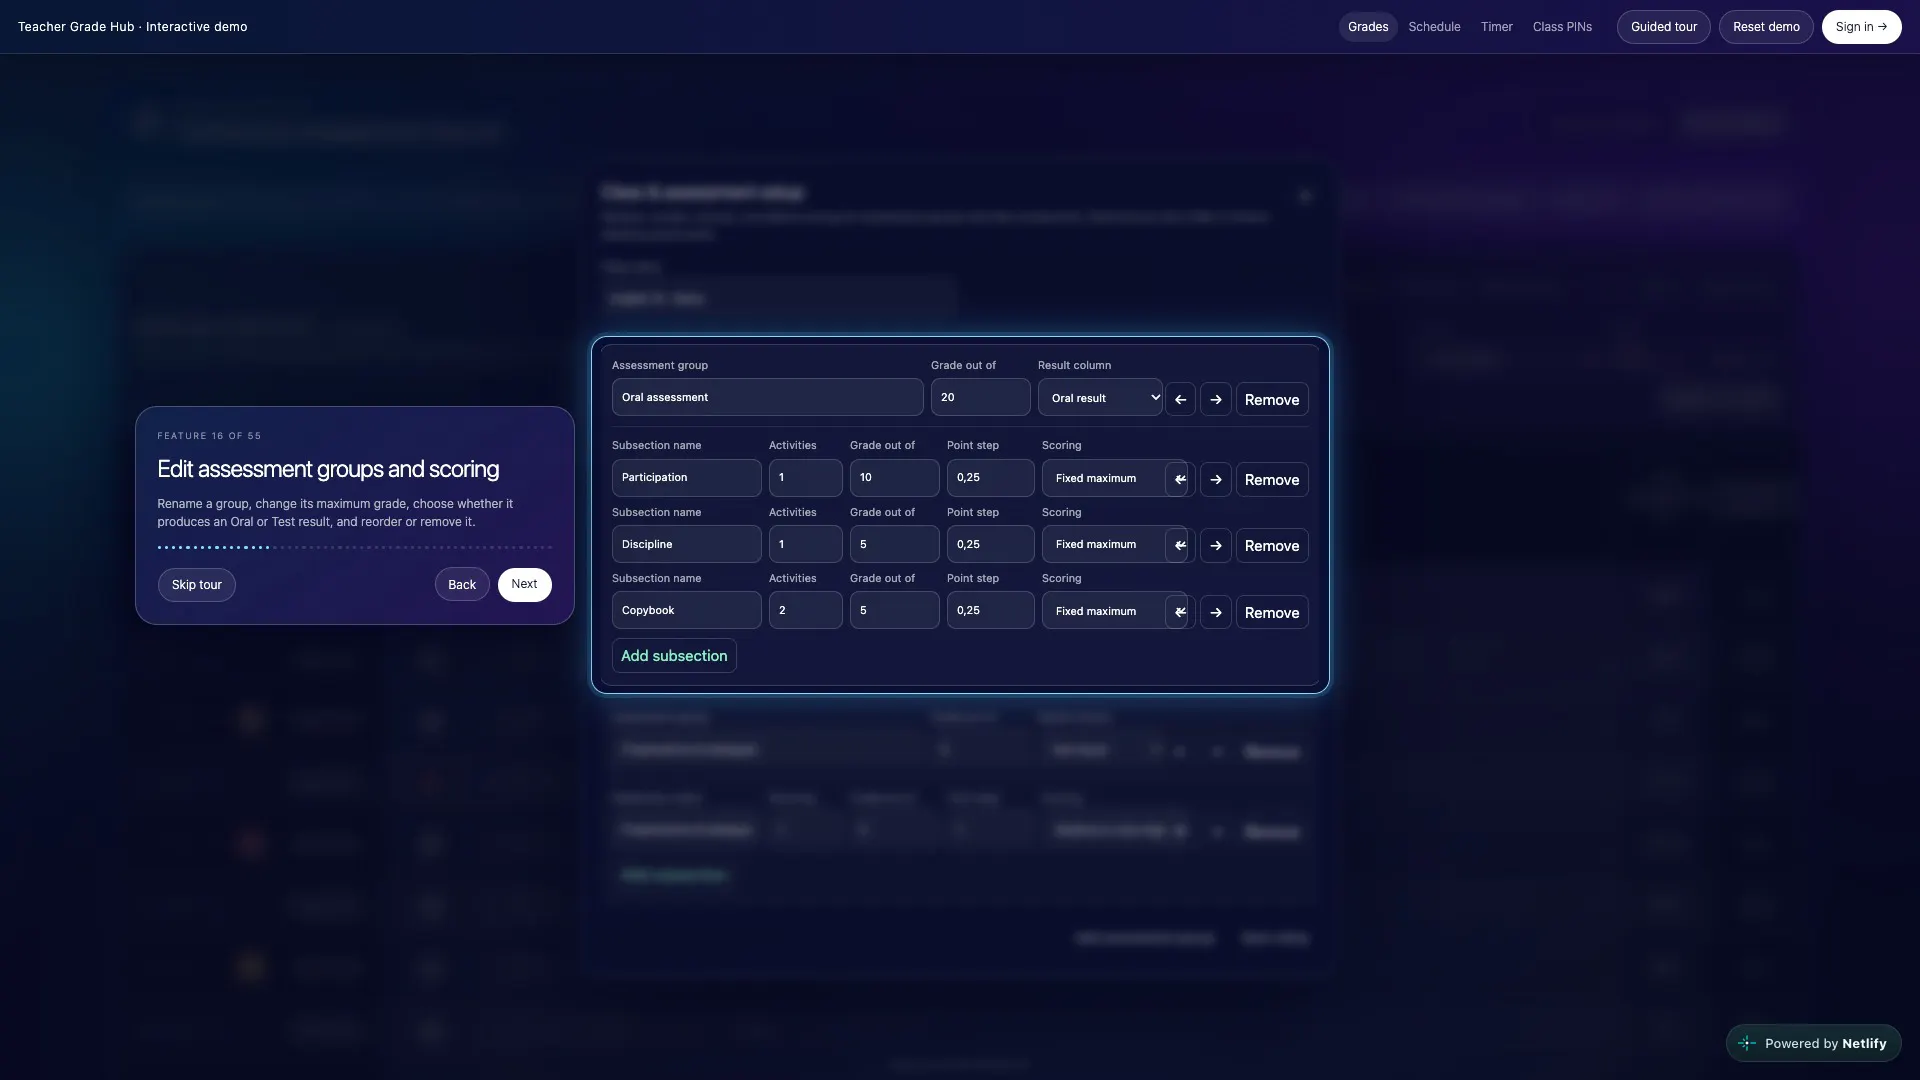Open the Schedule tab

pyautogui.click(x=1434, y=27)
